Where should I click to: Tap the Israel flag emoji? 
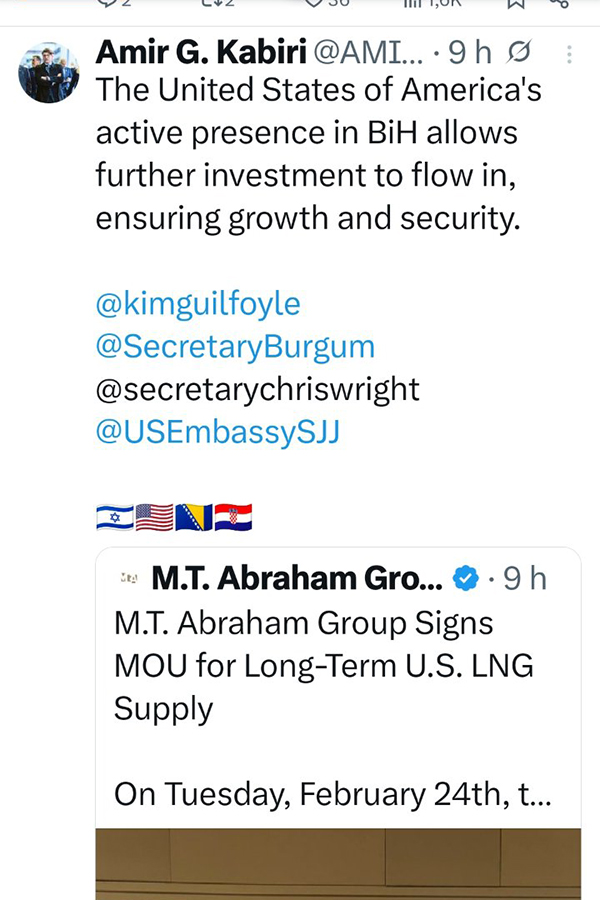coord(115,517)
